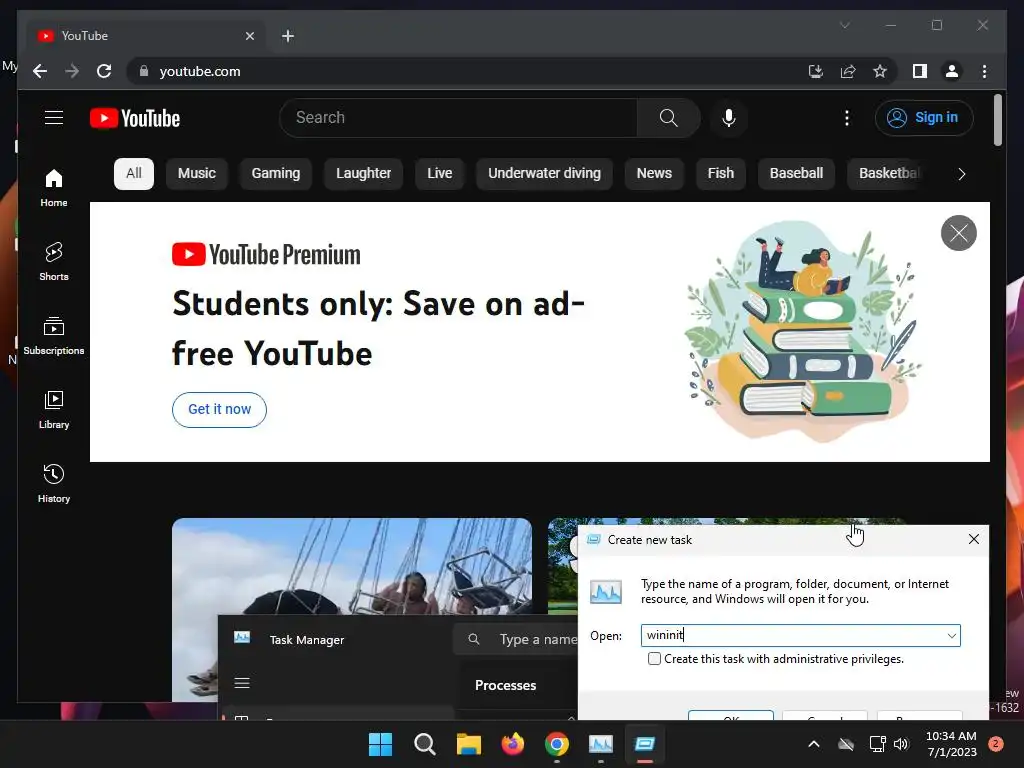Bookmark this page with star icon
The width and height of the screenshot is (1024, 768).
click(880, 71)
